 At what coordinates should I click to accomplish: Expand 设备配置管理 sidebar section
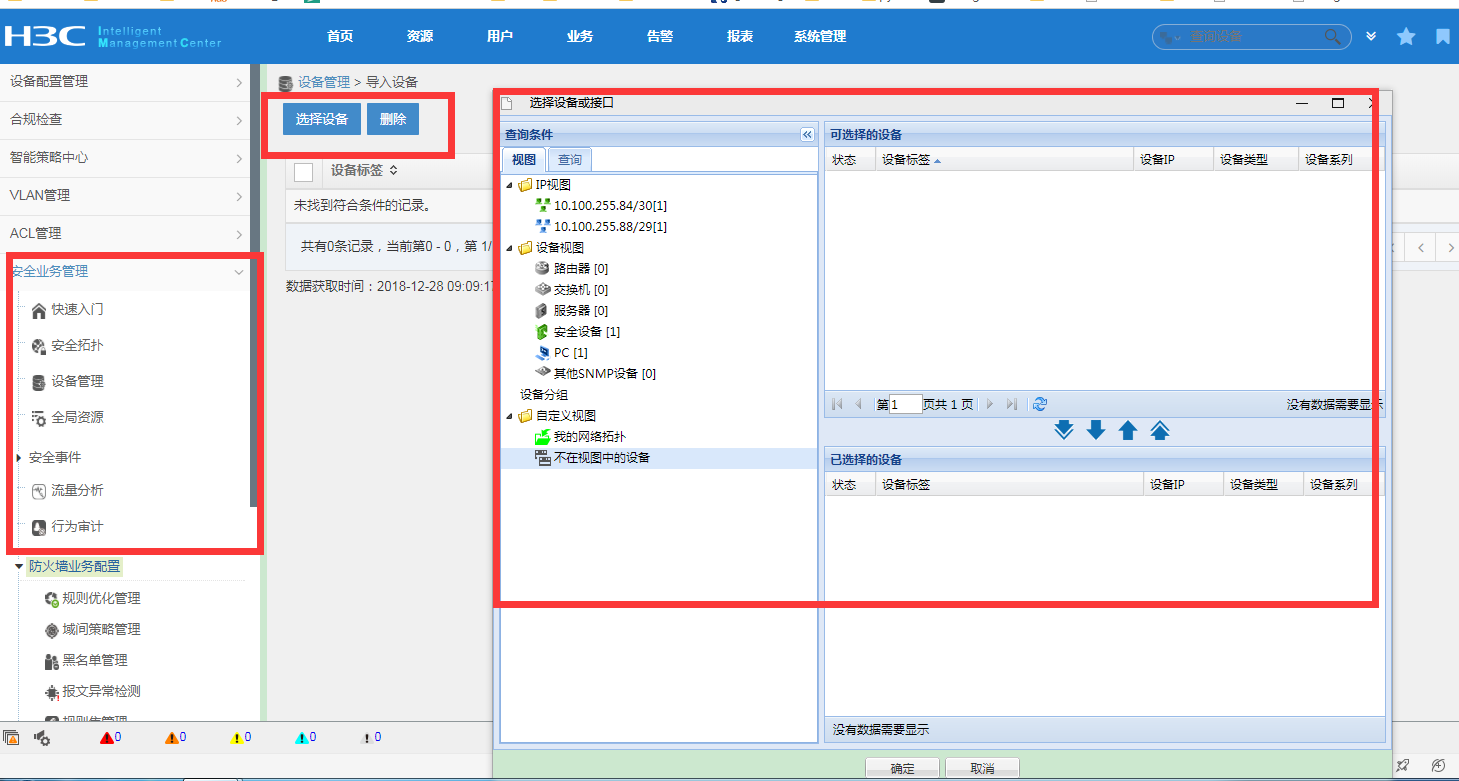pos(125,81)
